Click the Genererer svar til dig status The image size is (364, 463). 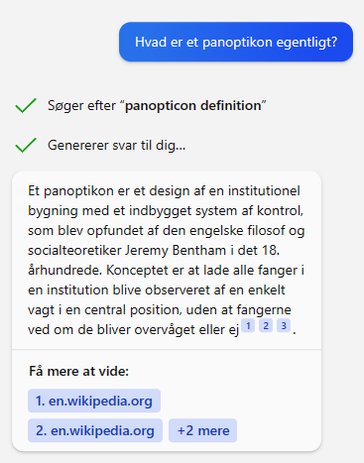pos(116,145)
